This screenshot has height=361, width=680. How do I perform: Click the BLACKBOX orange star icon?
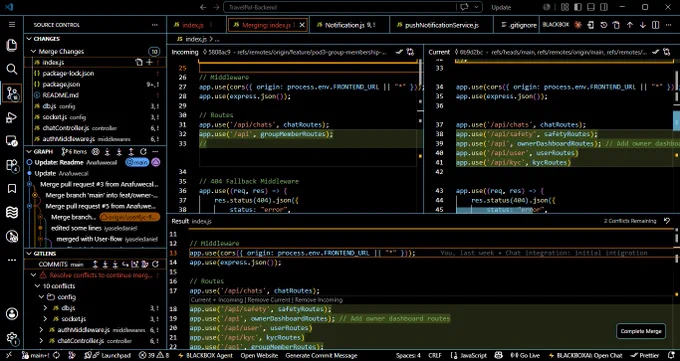pos(578,25)
